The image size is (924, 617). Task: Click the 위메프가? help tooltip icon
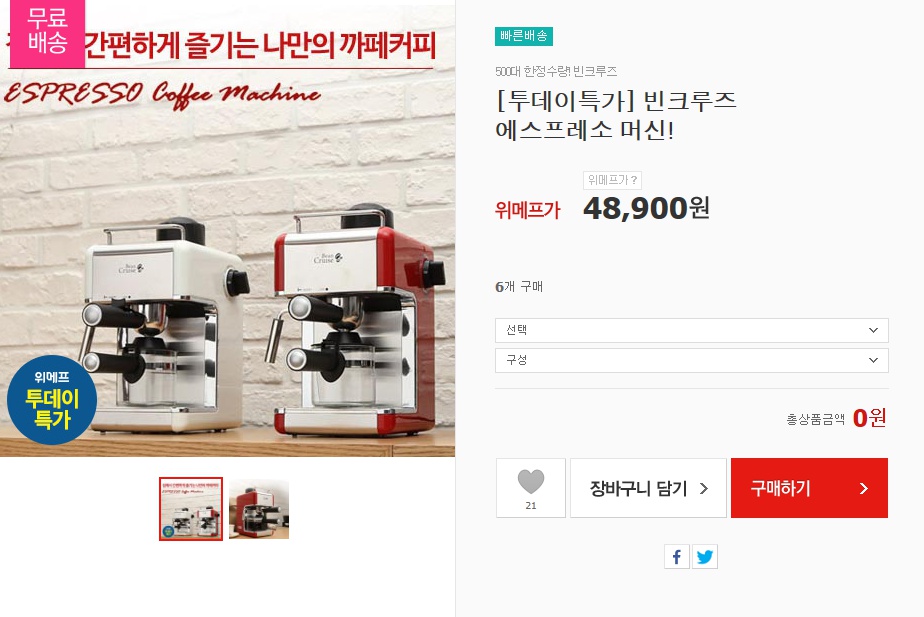click(612, 180)
